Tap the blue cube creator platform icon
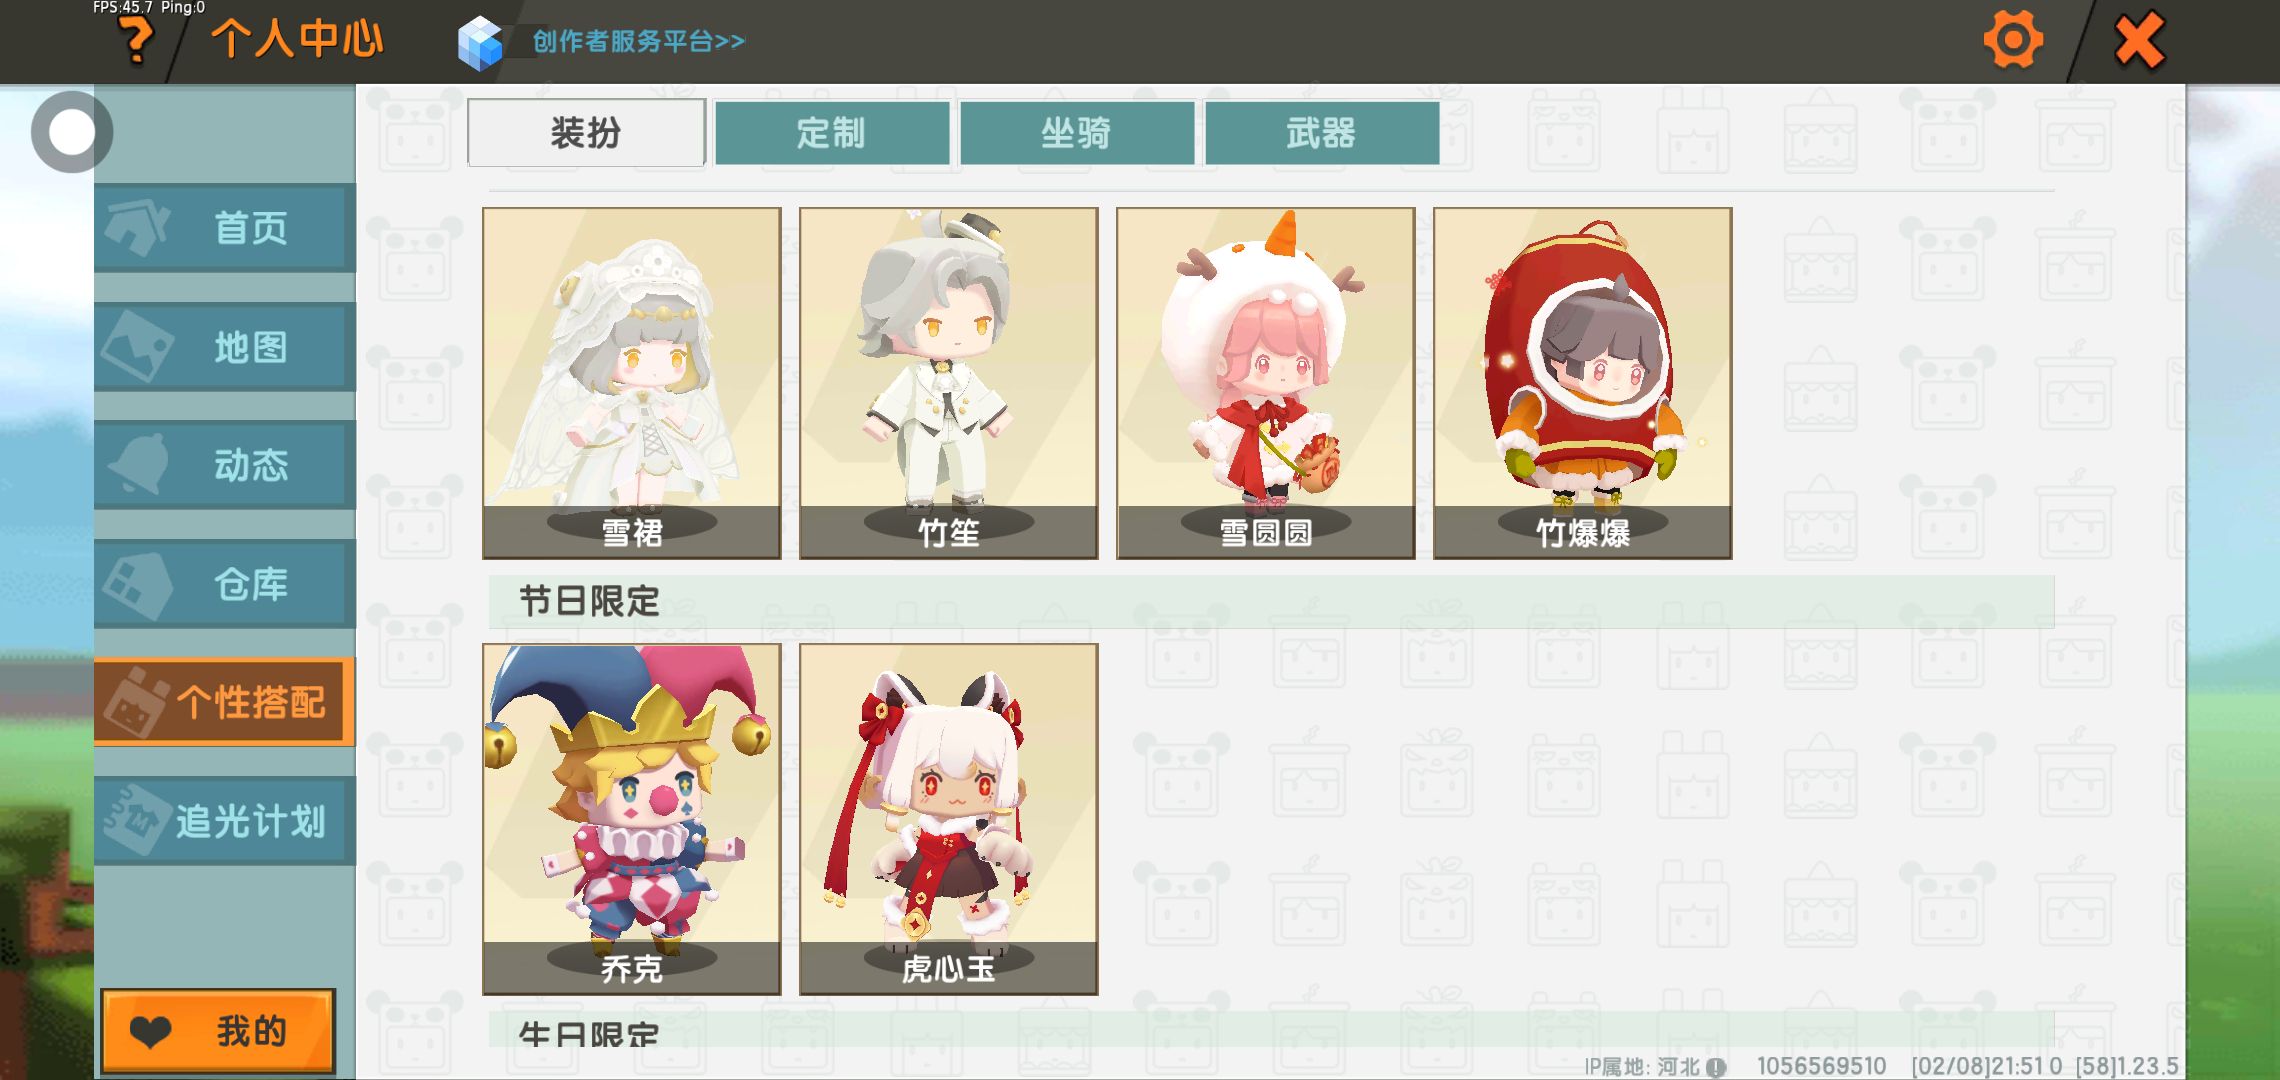Screen dimensions: 2280x1080 [x=480, y=43]
